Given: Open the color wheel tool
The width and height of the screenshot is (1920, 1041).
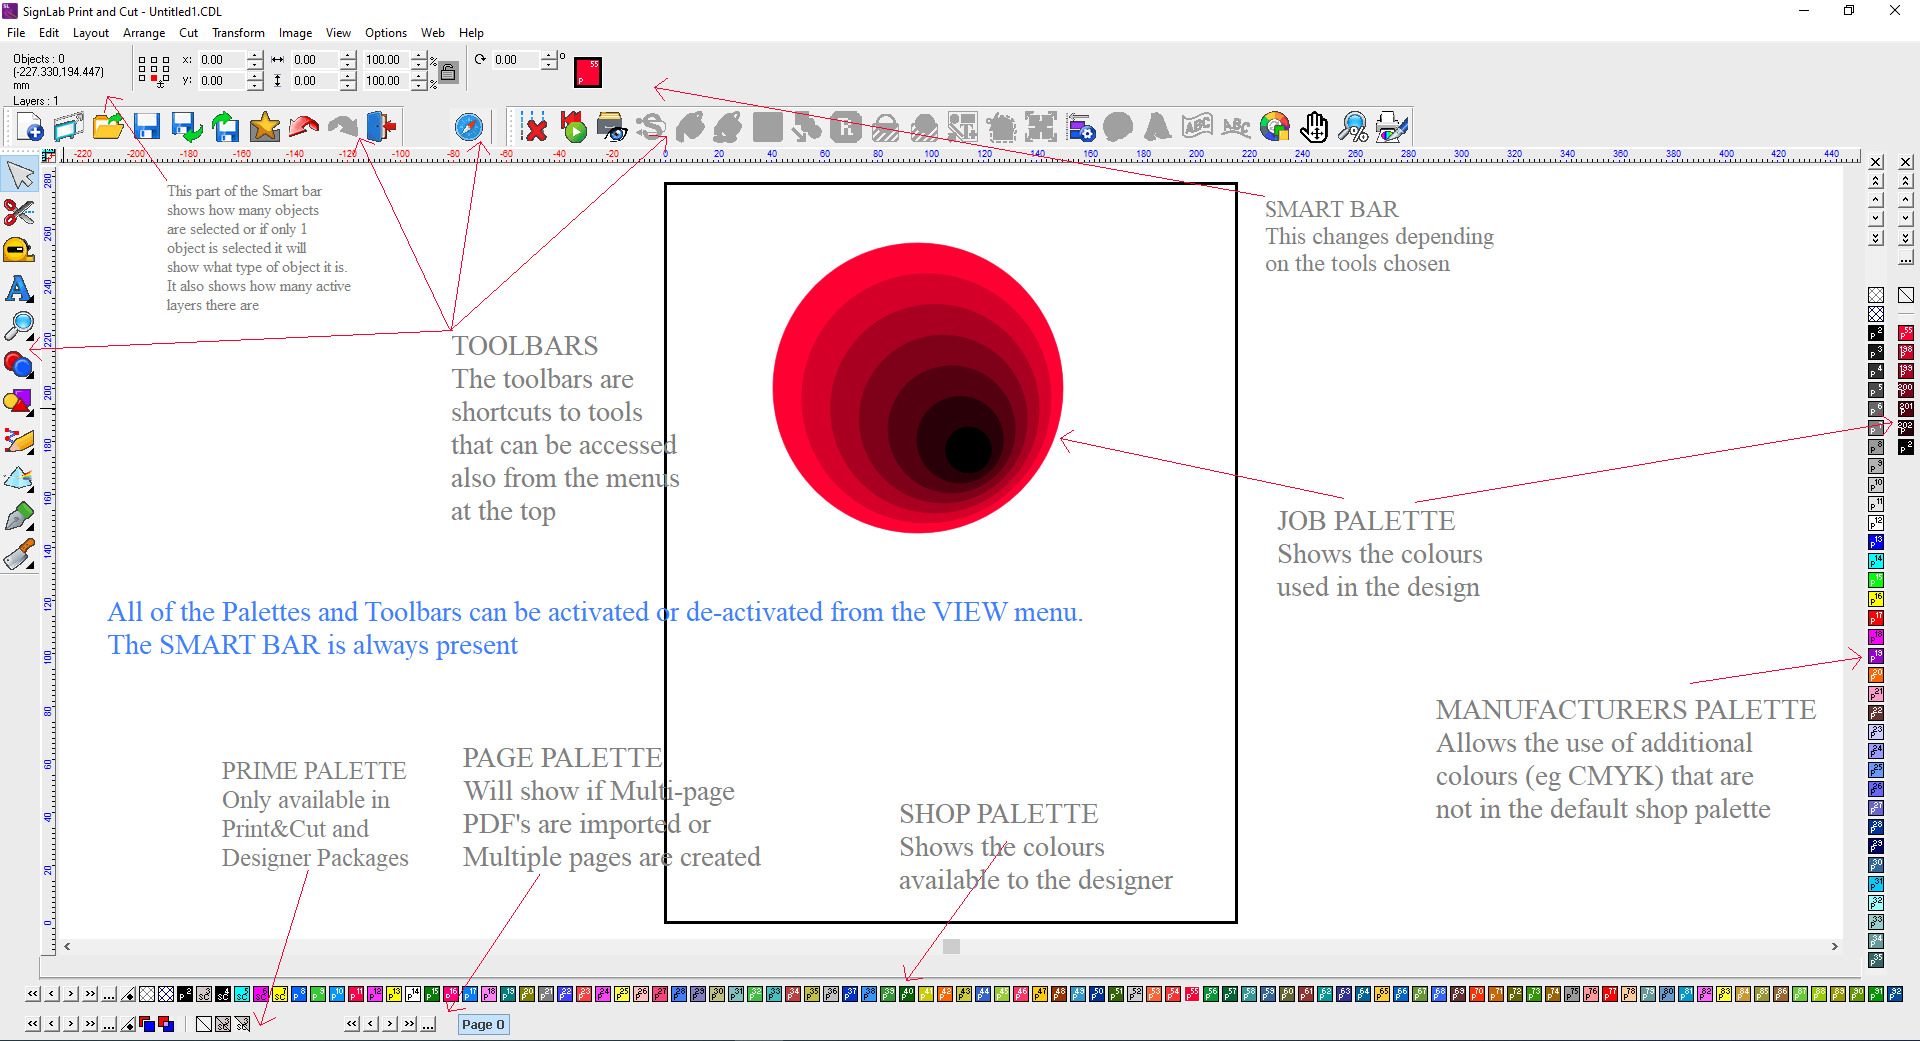Looking at the screenshot, I should click(x=1274, y=127).
